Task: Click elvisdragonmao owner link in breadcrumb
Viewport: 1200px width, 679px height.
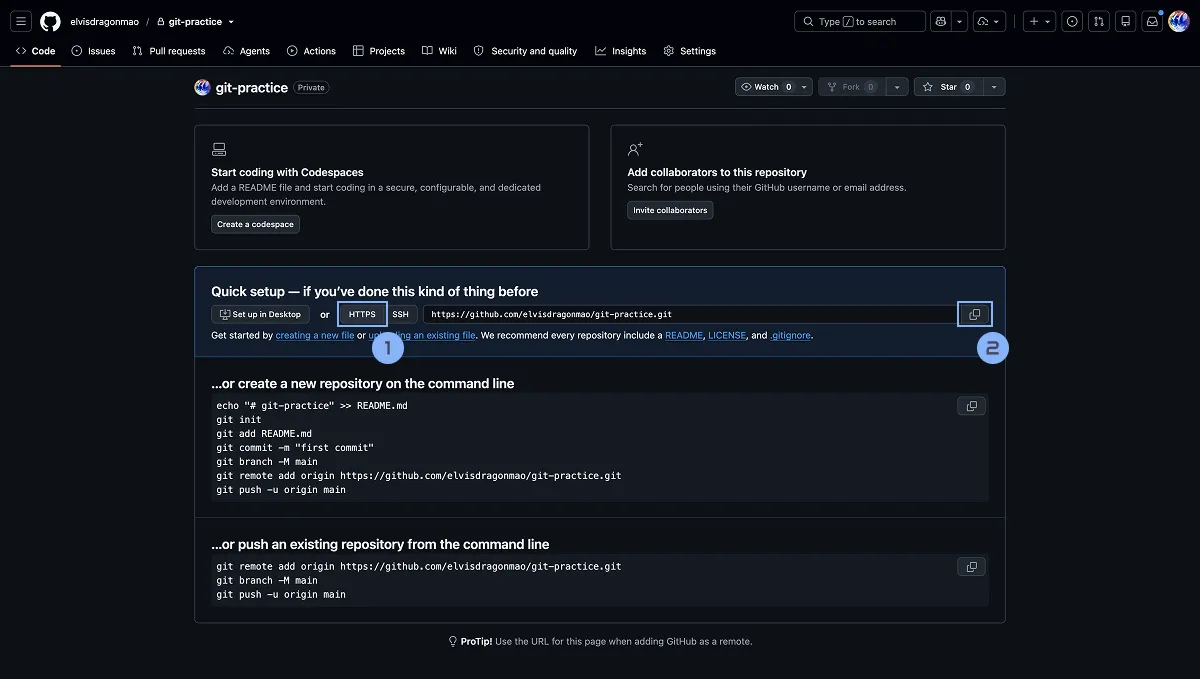Action: (106, 21)
